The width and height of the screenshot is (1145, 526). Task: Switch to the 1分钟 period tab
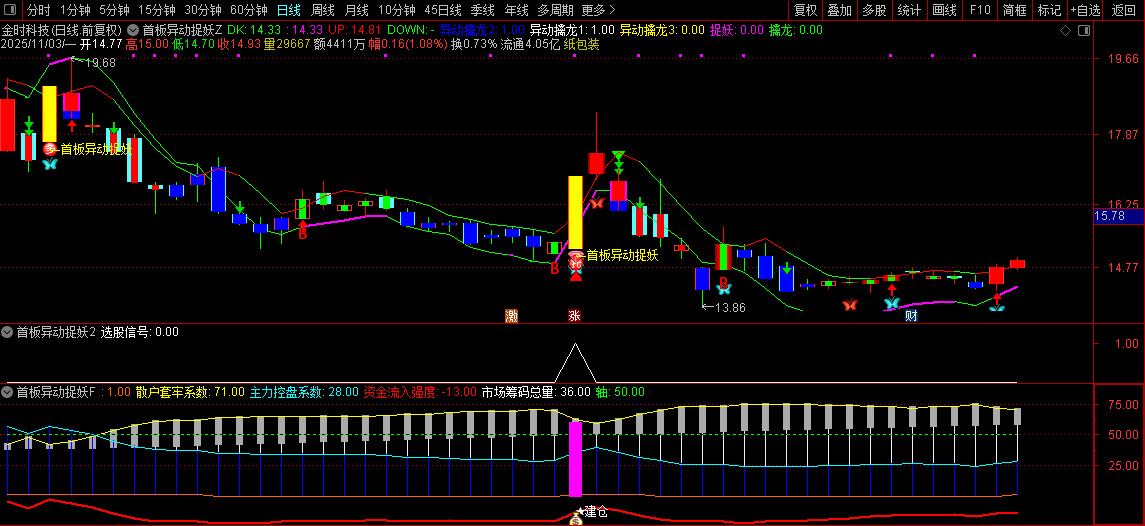[74, 10]
